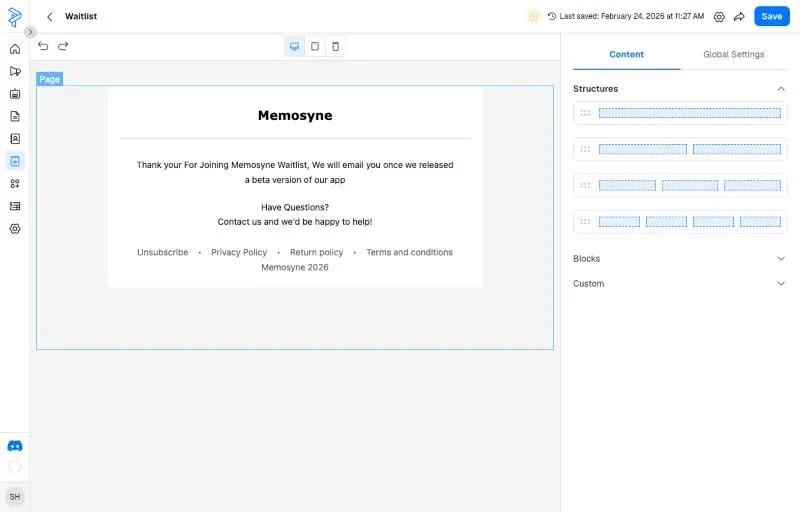
Task: Switch to desktop preview mode
Action: (294, 46)
